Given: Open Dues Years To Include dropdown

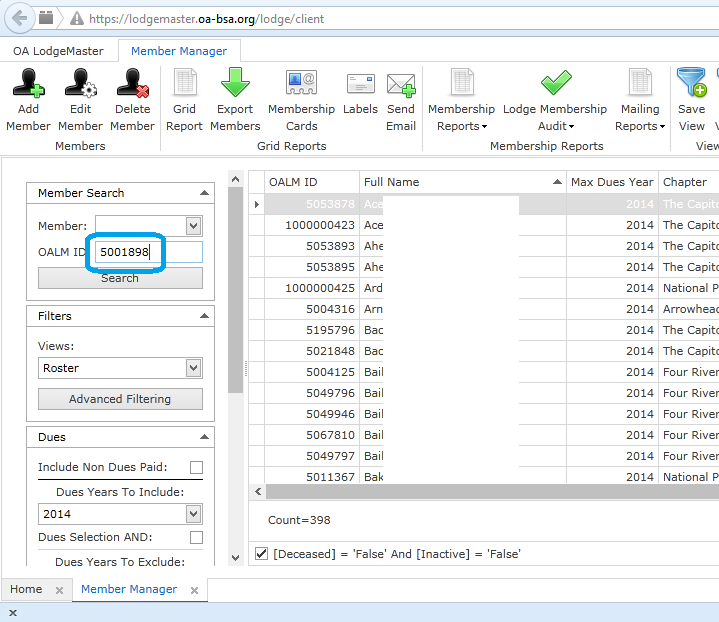Looking at the screenshot, I should point(194,514).
